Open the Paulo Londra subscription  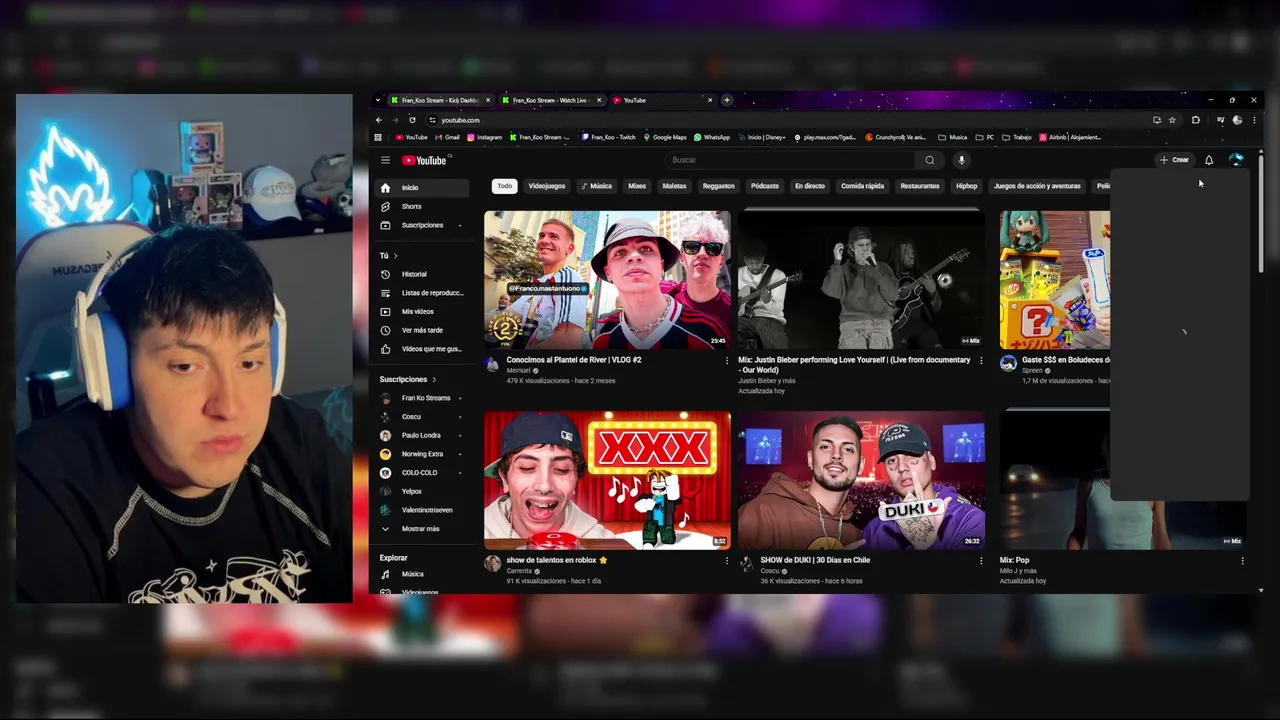coord(423,436)
